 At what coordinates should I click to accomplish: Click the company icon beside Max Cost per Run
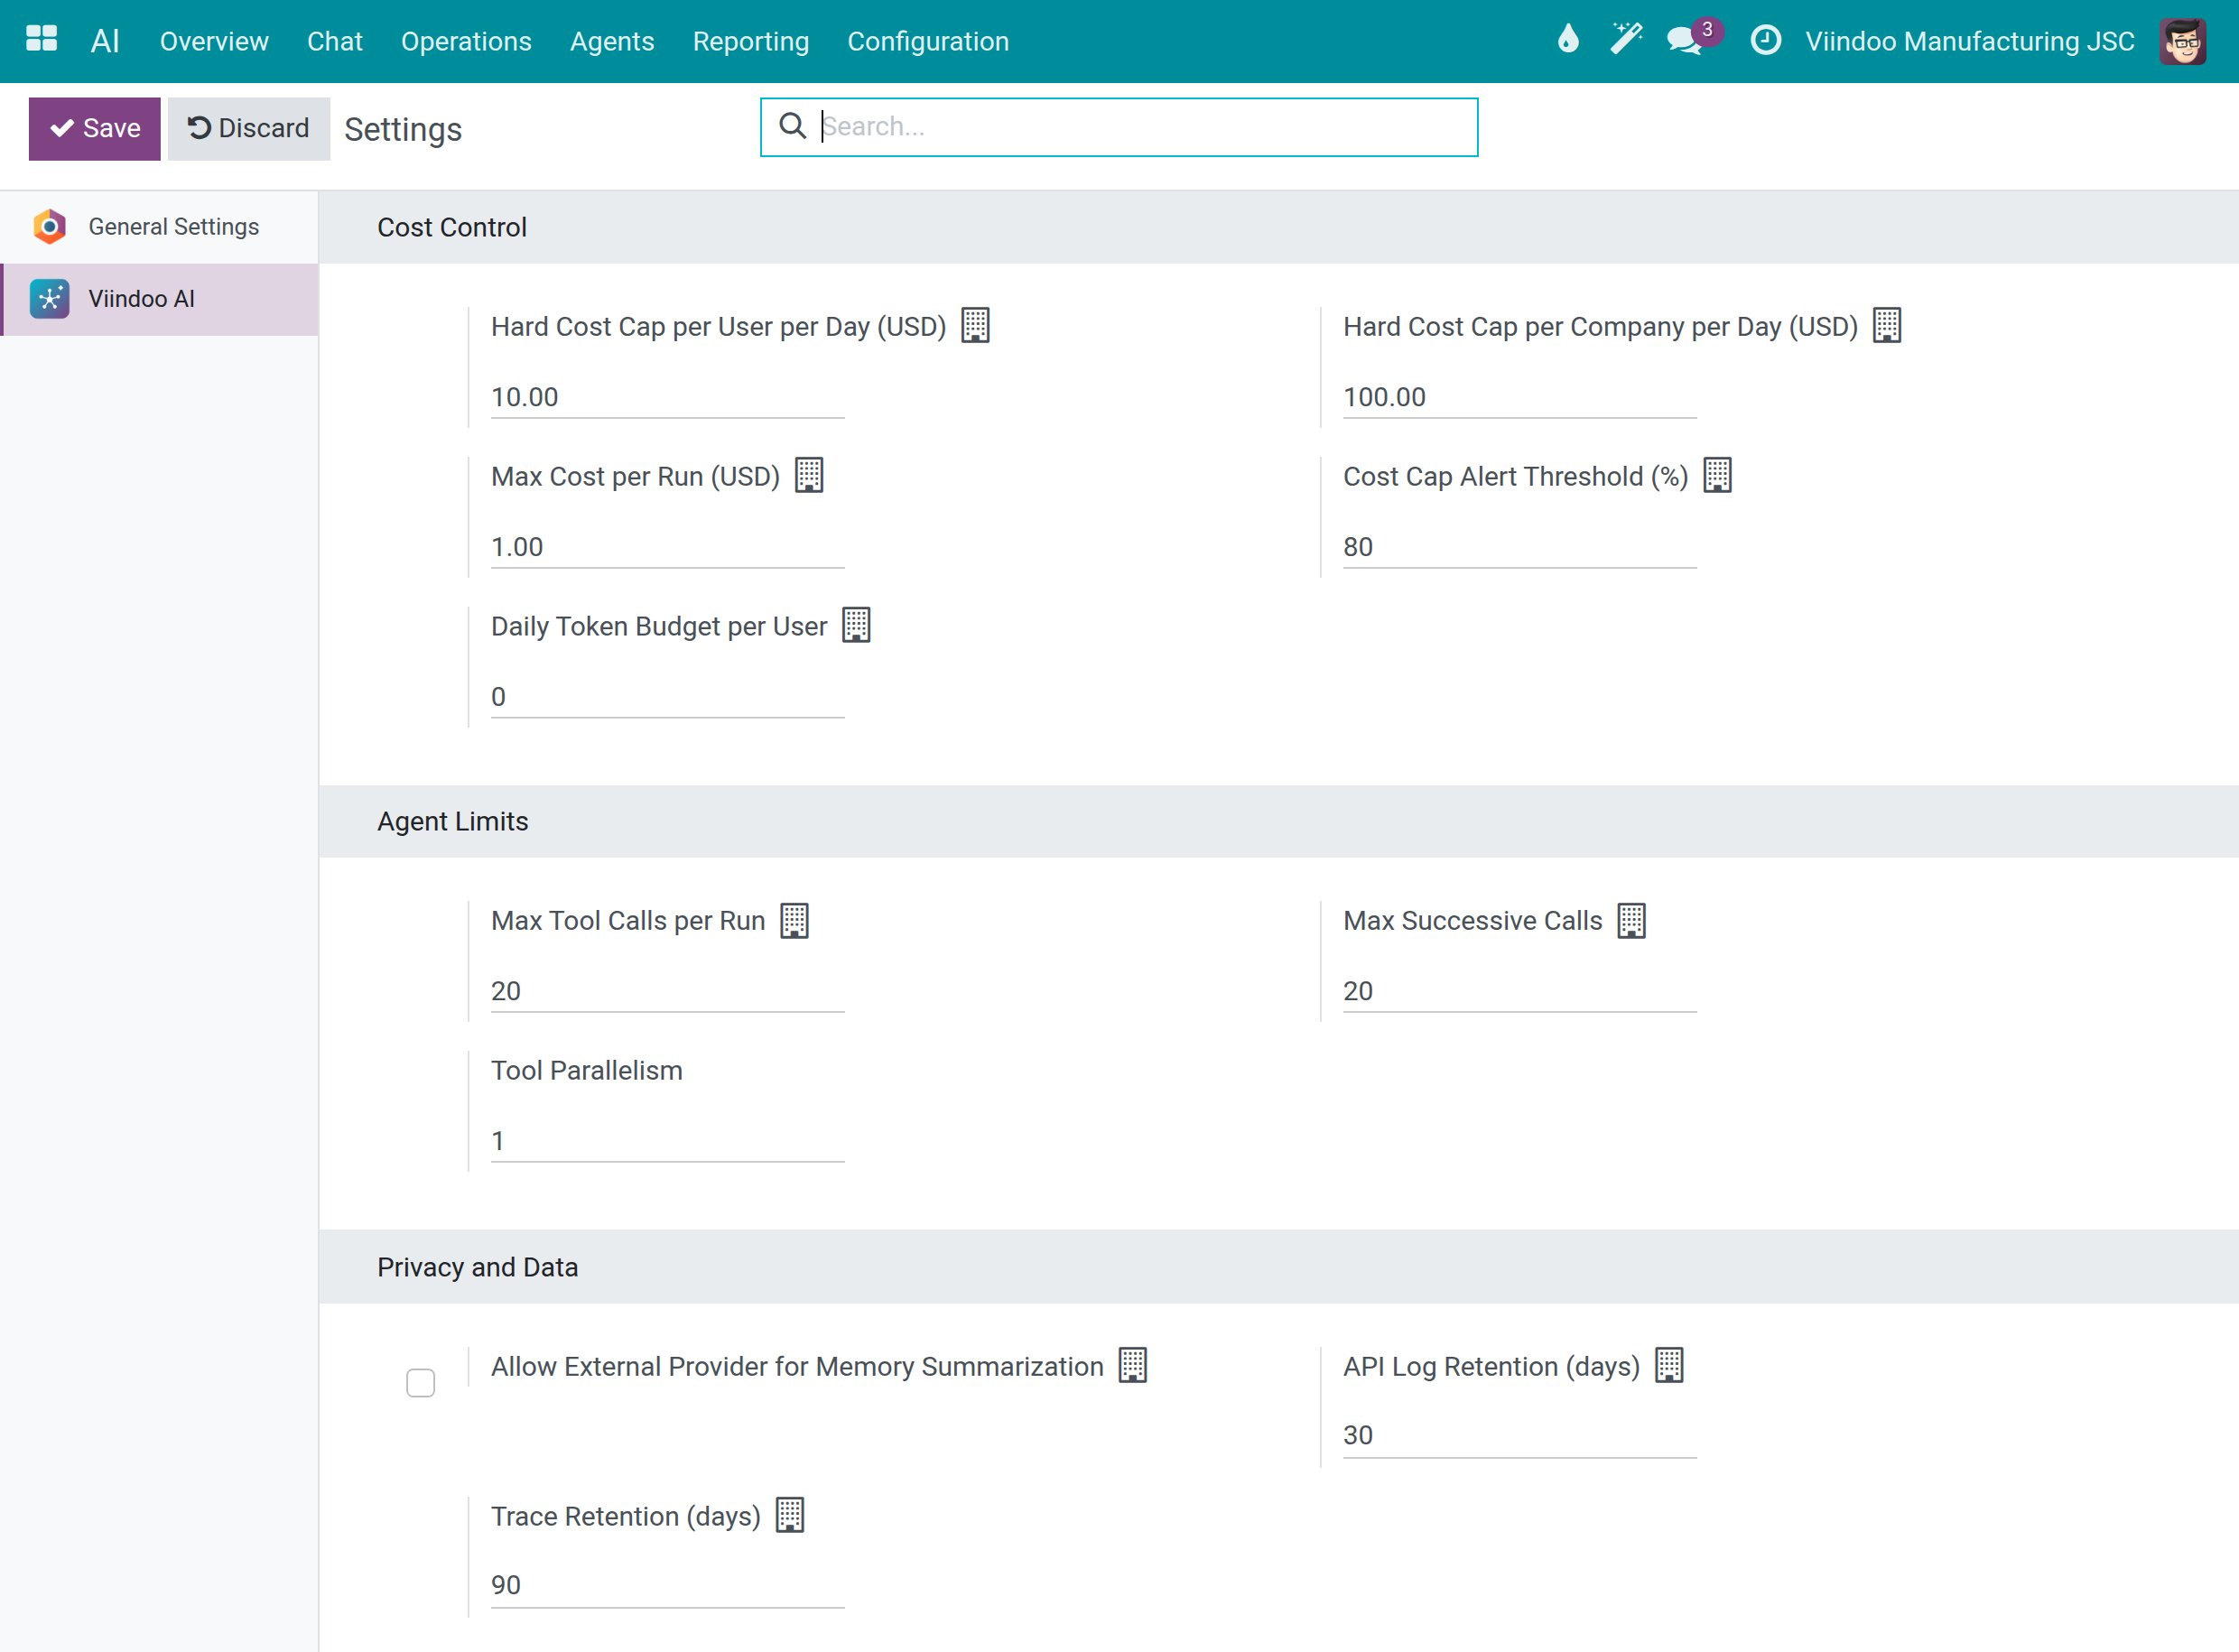(808, 475)
